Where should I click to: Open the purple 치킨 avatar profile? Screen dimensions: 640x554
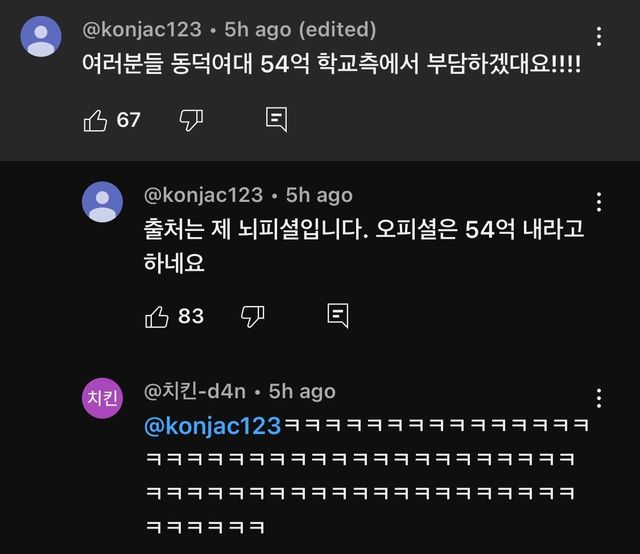coord(103,399)
